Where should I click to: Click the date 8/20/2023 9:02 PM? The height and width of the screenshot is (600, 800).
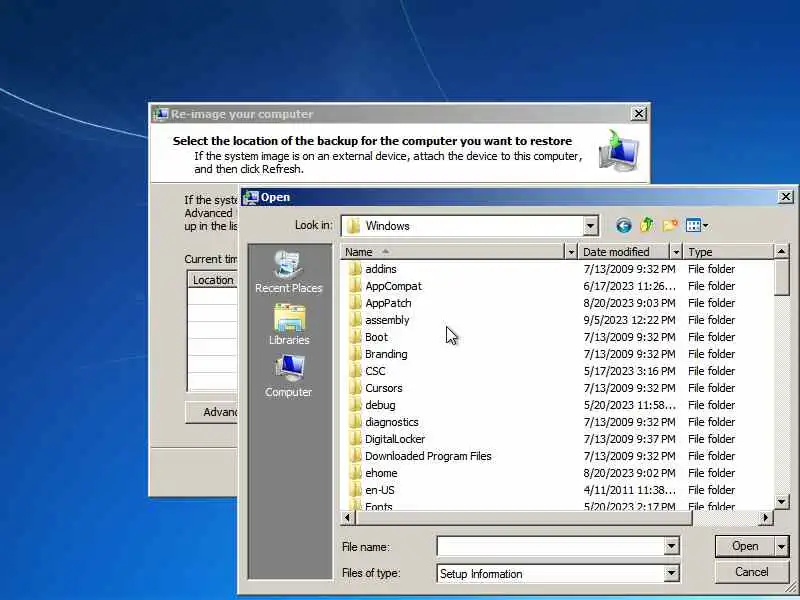(630, 473)
